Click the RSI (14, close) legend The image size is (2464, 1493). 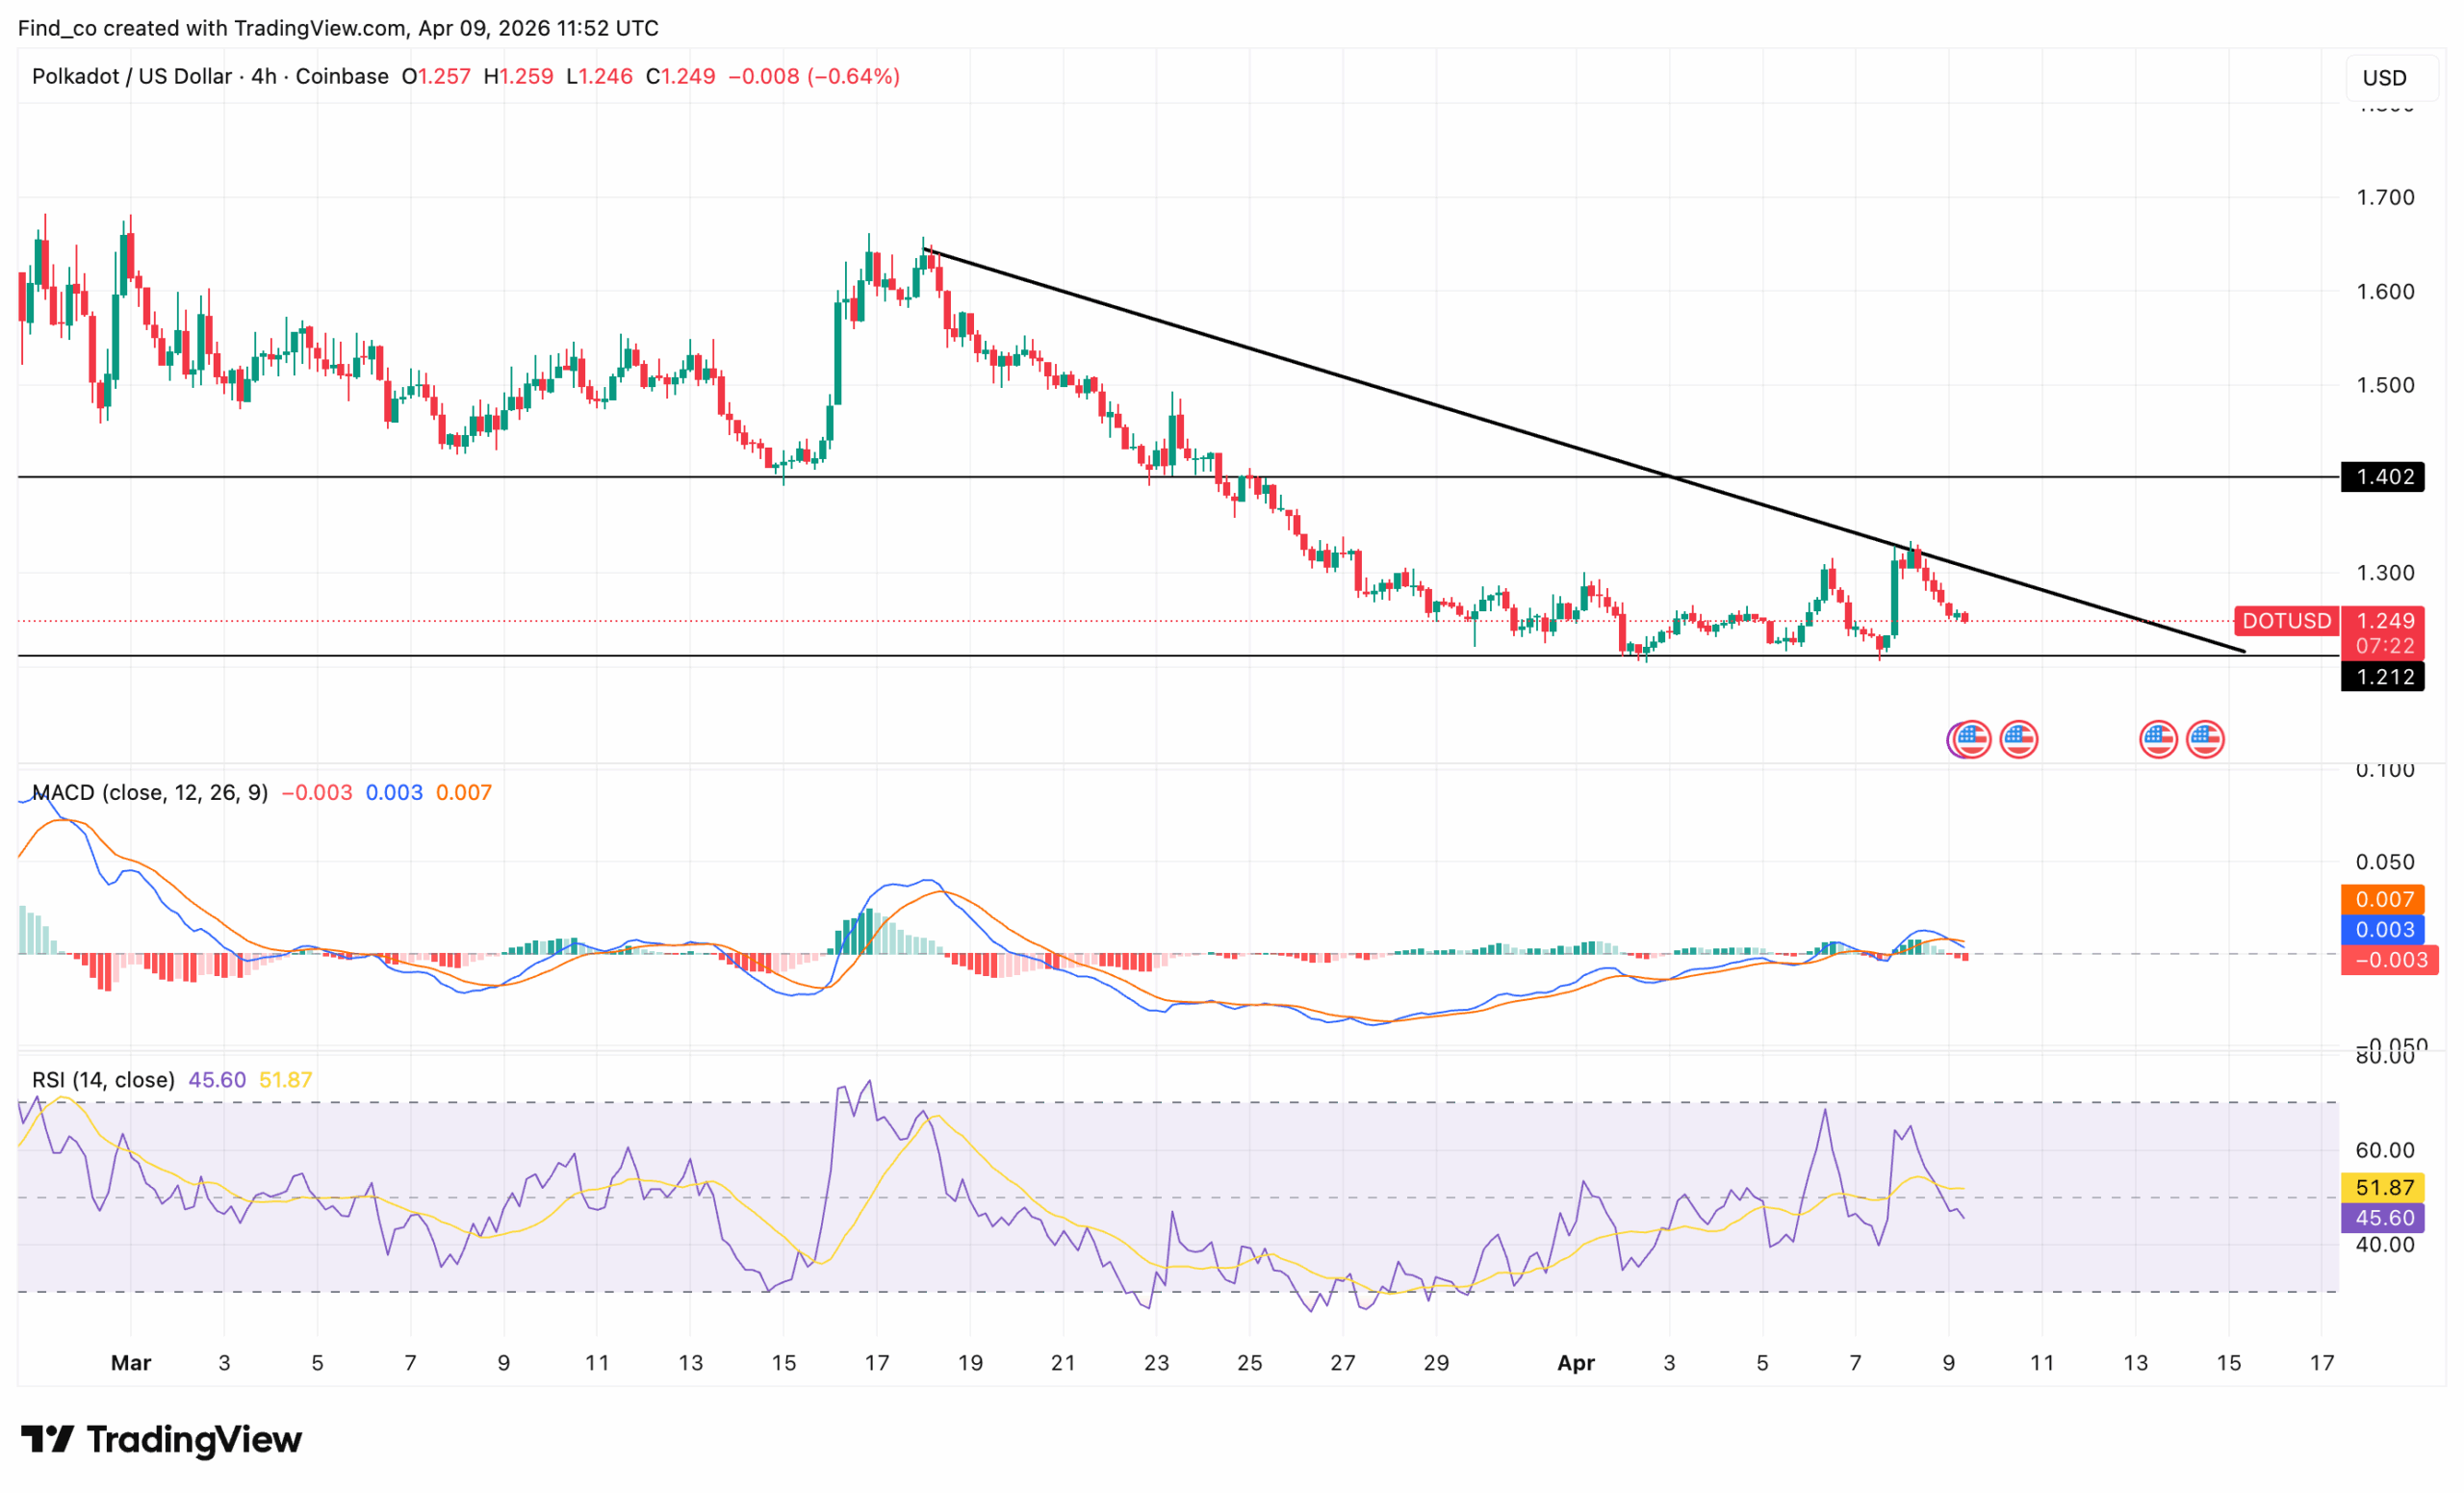coord(103,1080)
